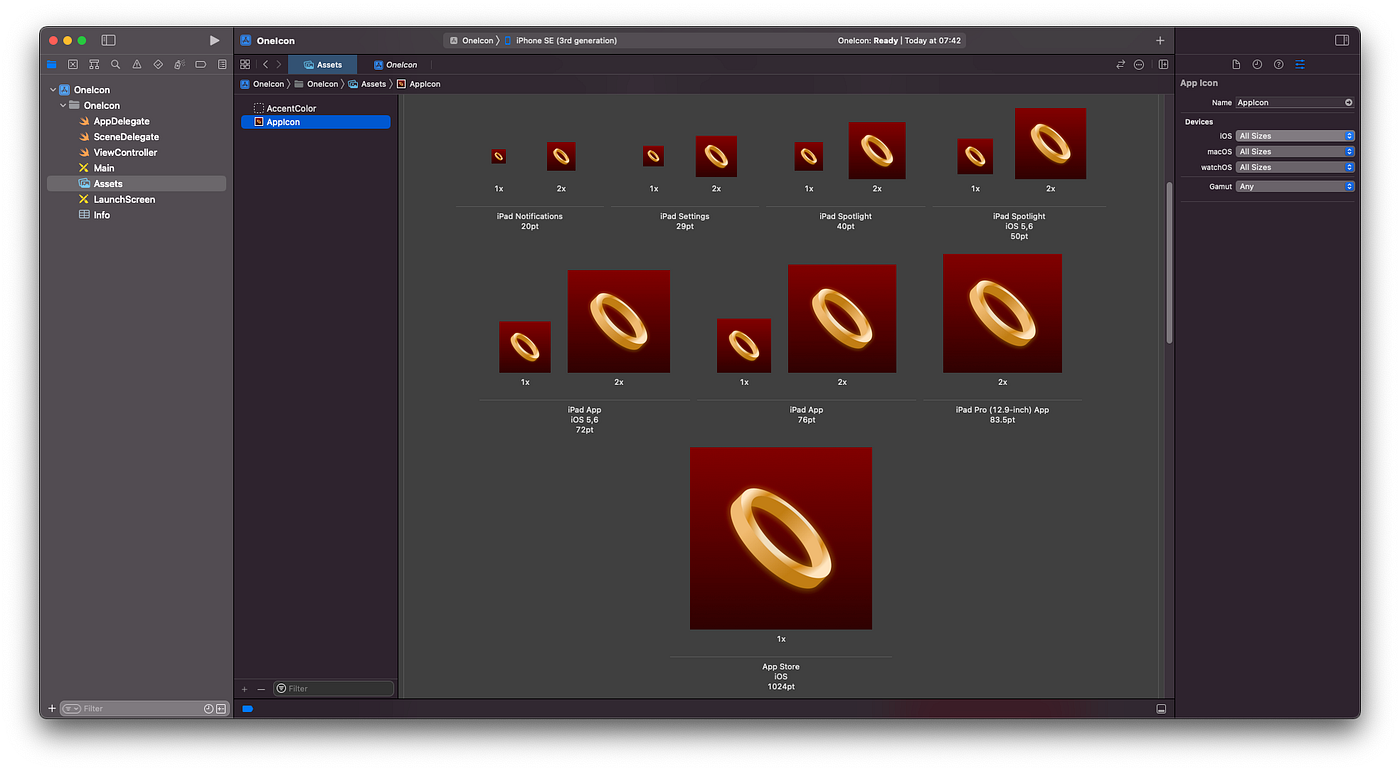Toggle the right inspector panel visibility
This screenshot has height=771, width=1400.
point(1341,40)
